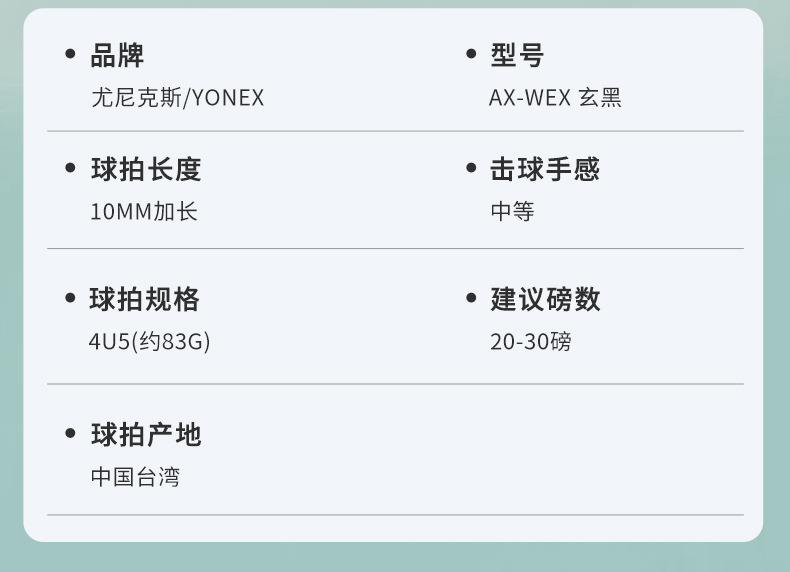Click the bullet beside 建议磅数
790x572 pixels.
tap(470, 298)
